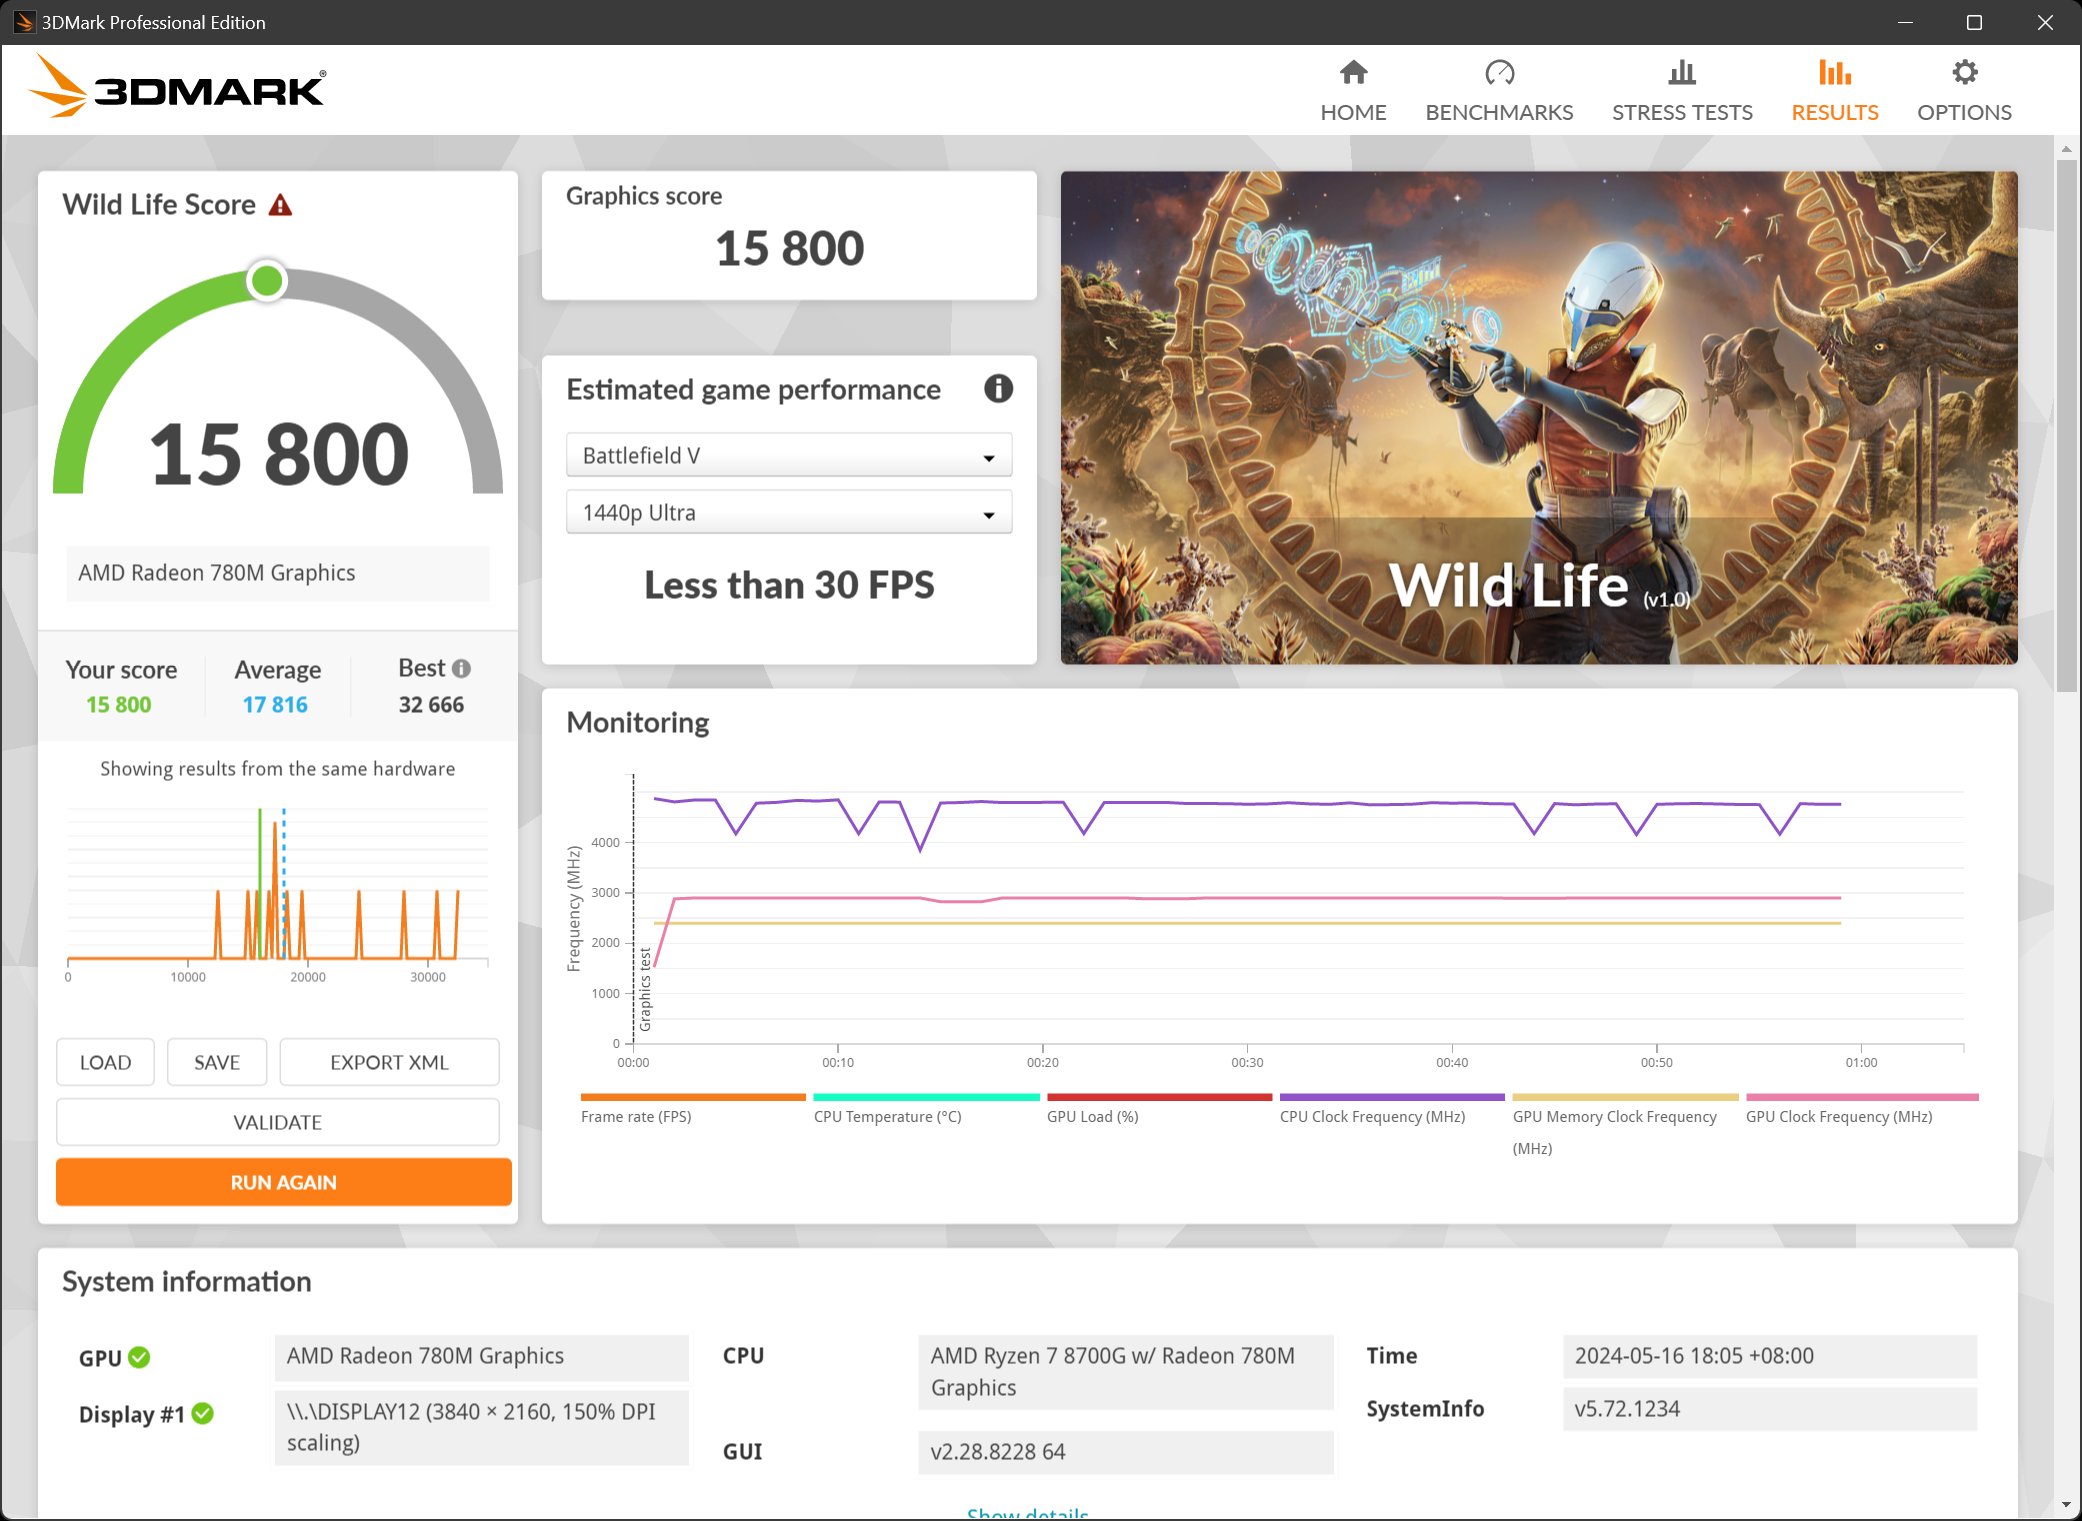Switch to the BENCHMARKS tab label
Screen dimensions: 2082x1521
point(1499,112)
